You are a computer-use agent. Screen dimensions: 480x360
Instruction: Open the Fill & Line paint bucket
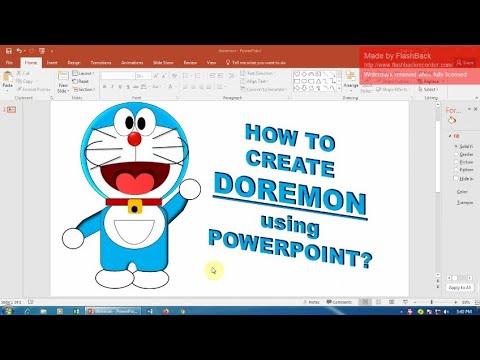point(452,120)
